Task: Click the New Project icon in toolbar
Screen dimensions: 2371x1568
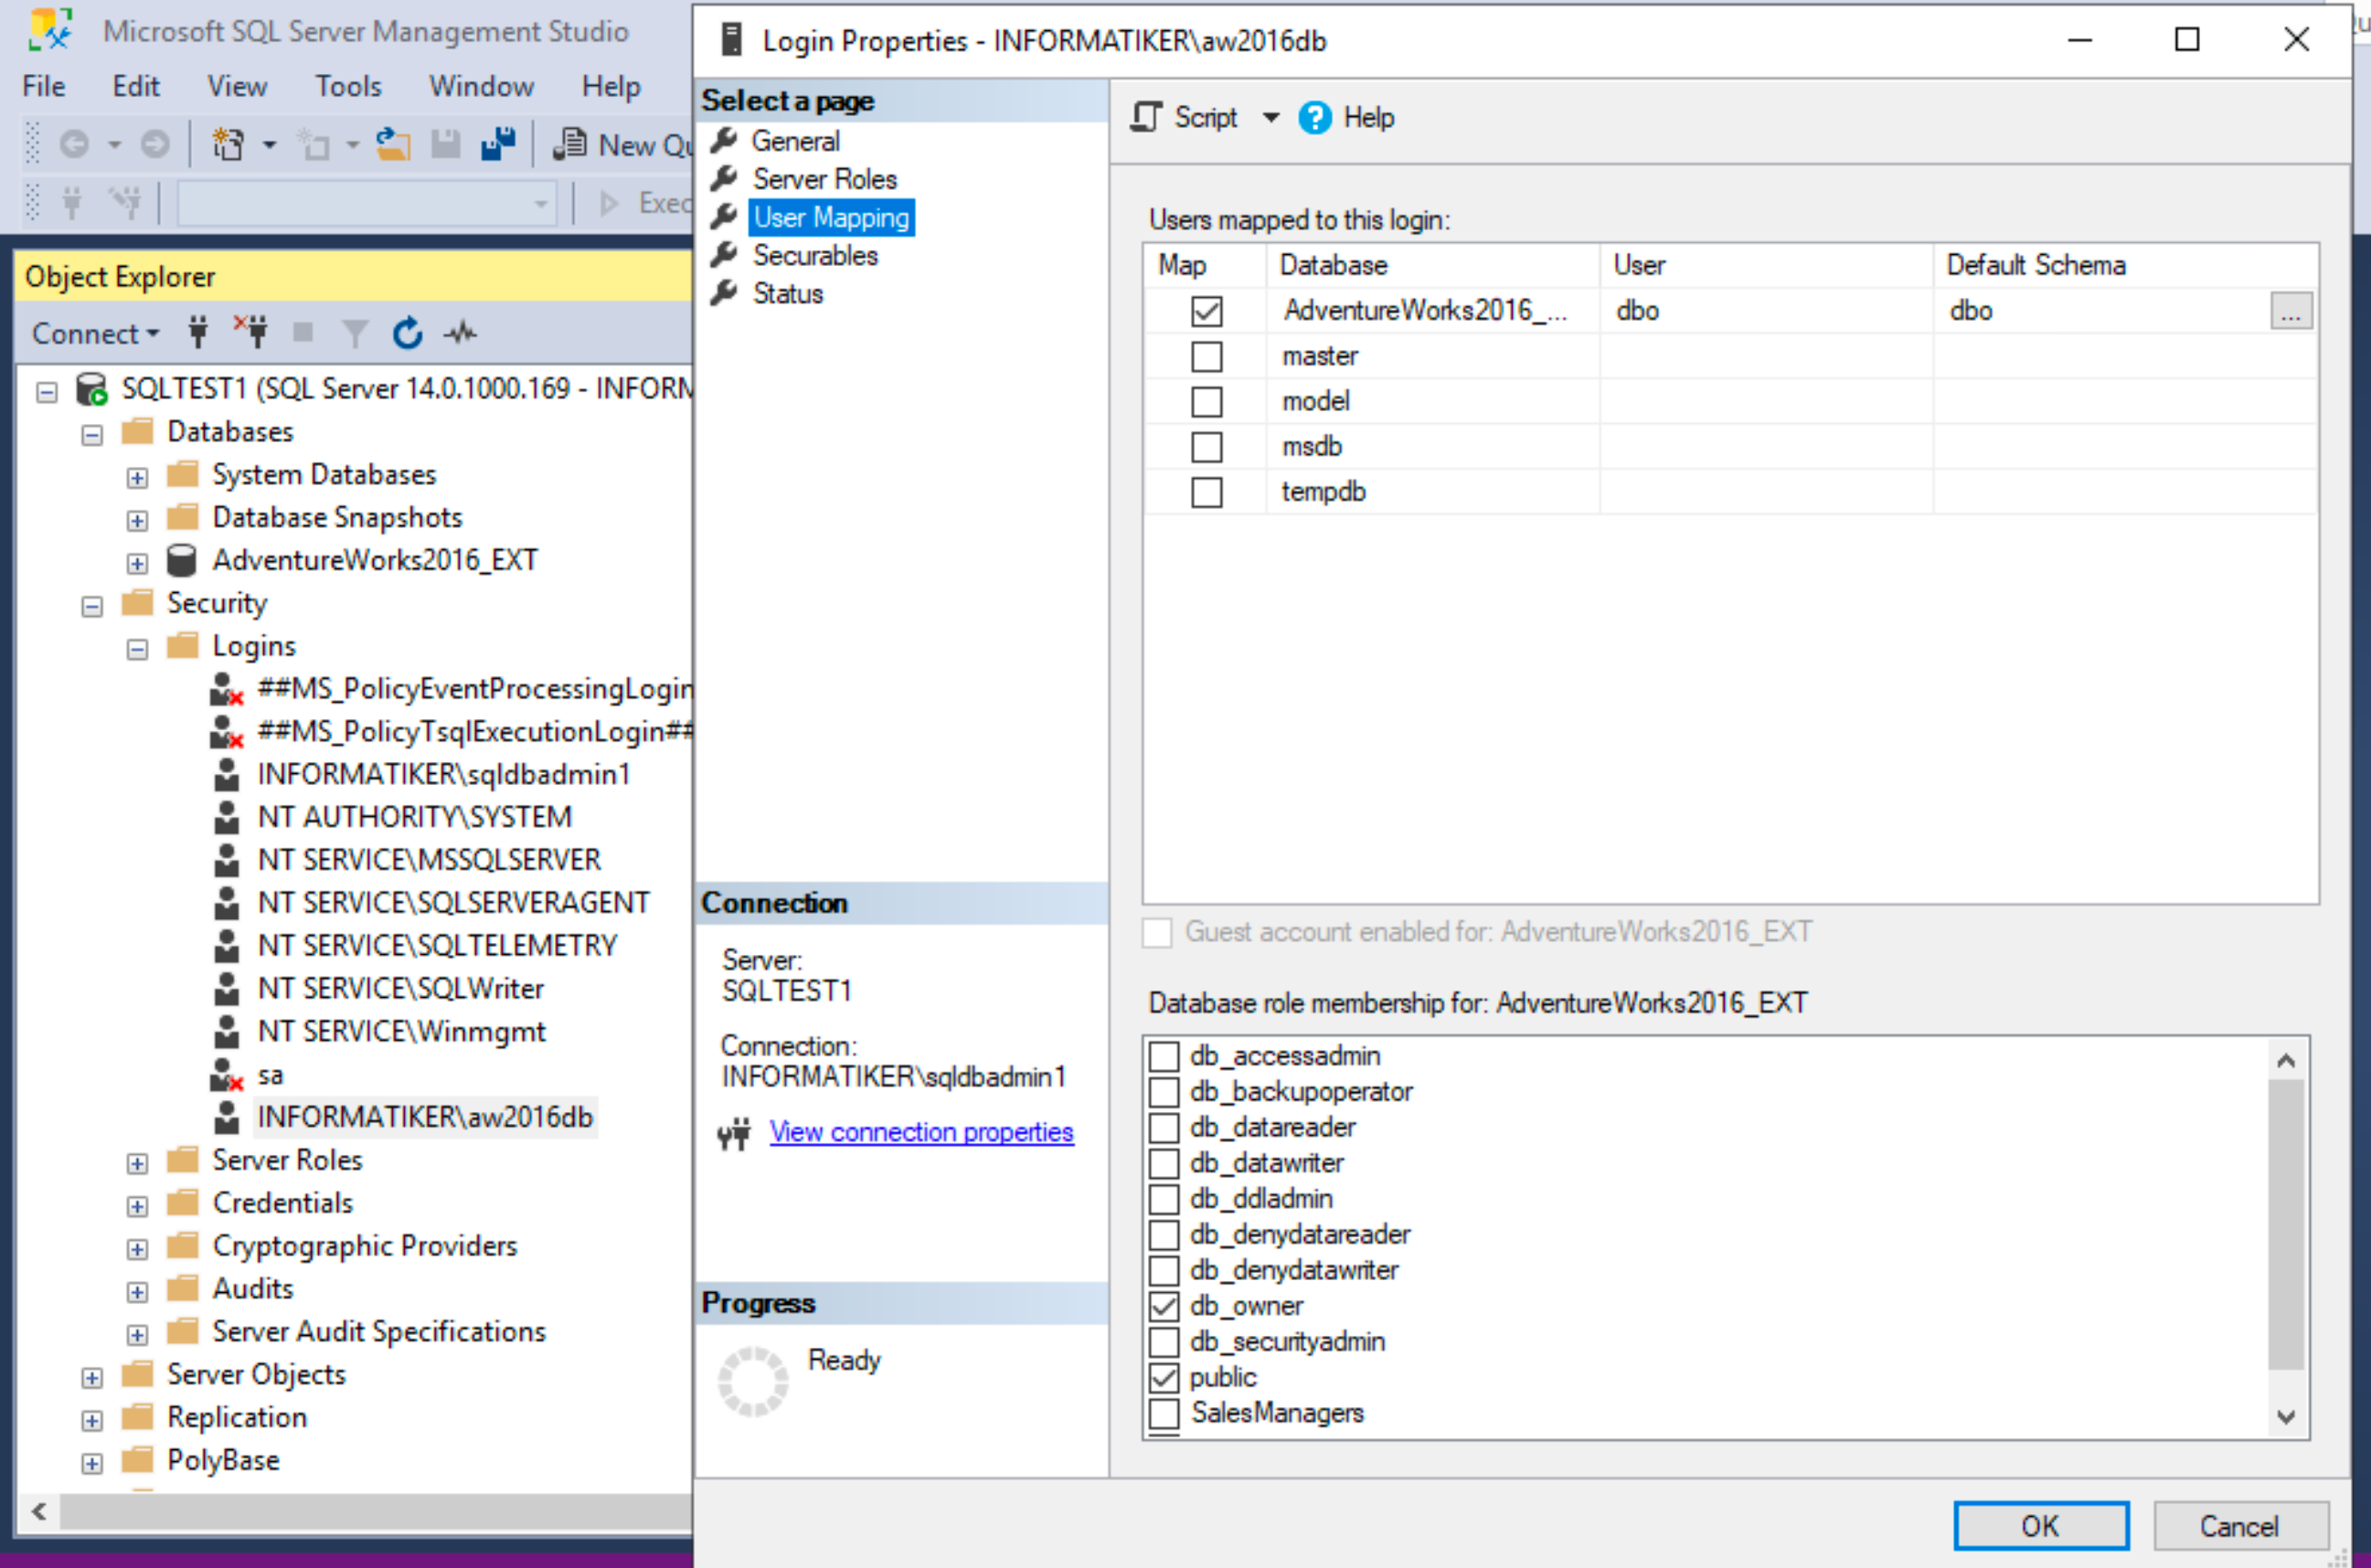Action: (228, 144)
